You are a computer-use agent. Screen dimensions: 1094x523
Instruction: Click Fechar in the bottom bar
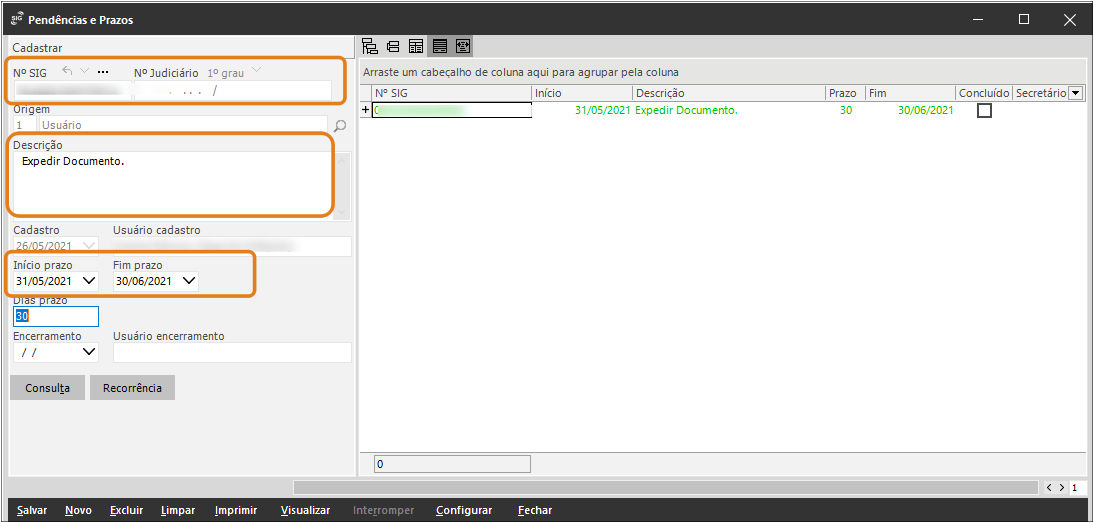(535, 510)
